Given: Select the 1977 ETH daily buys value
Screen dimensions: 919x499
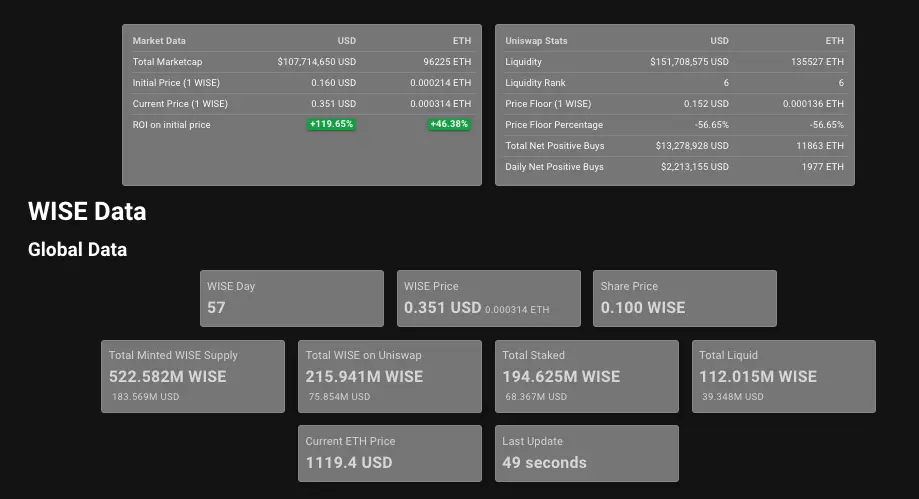Looking at the screenshot, I should tap(823, 167).
